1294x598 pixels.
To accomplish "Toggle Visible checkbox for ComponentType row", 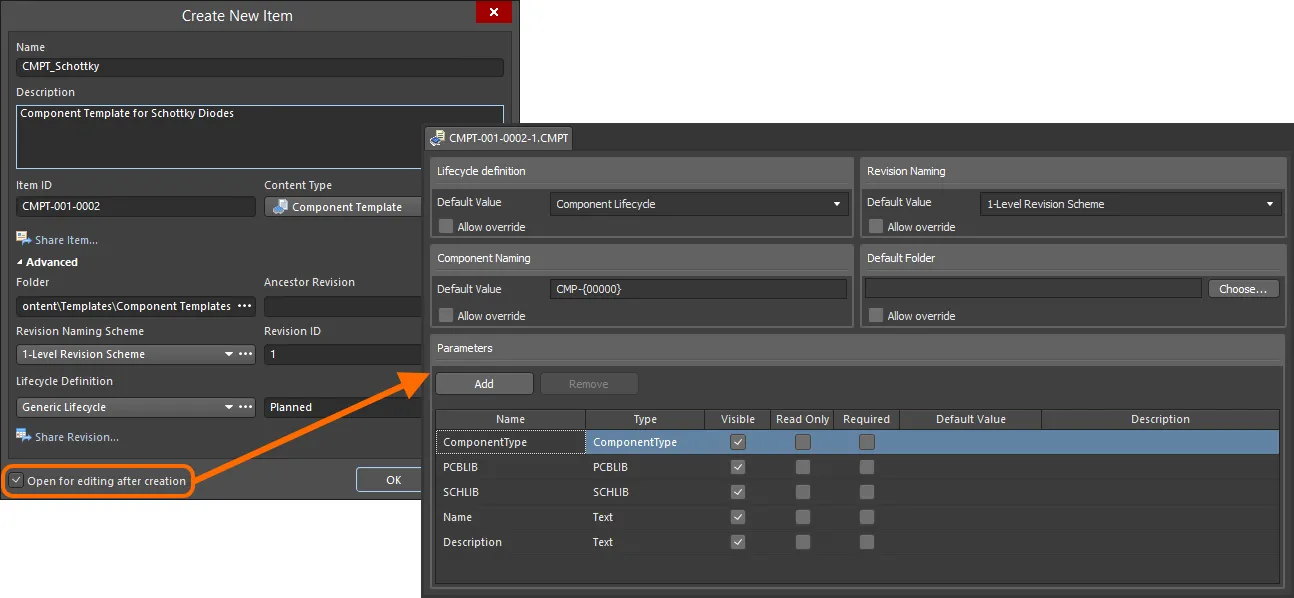I will [738, 441].
